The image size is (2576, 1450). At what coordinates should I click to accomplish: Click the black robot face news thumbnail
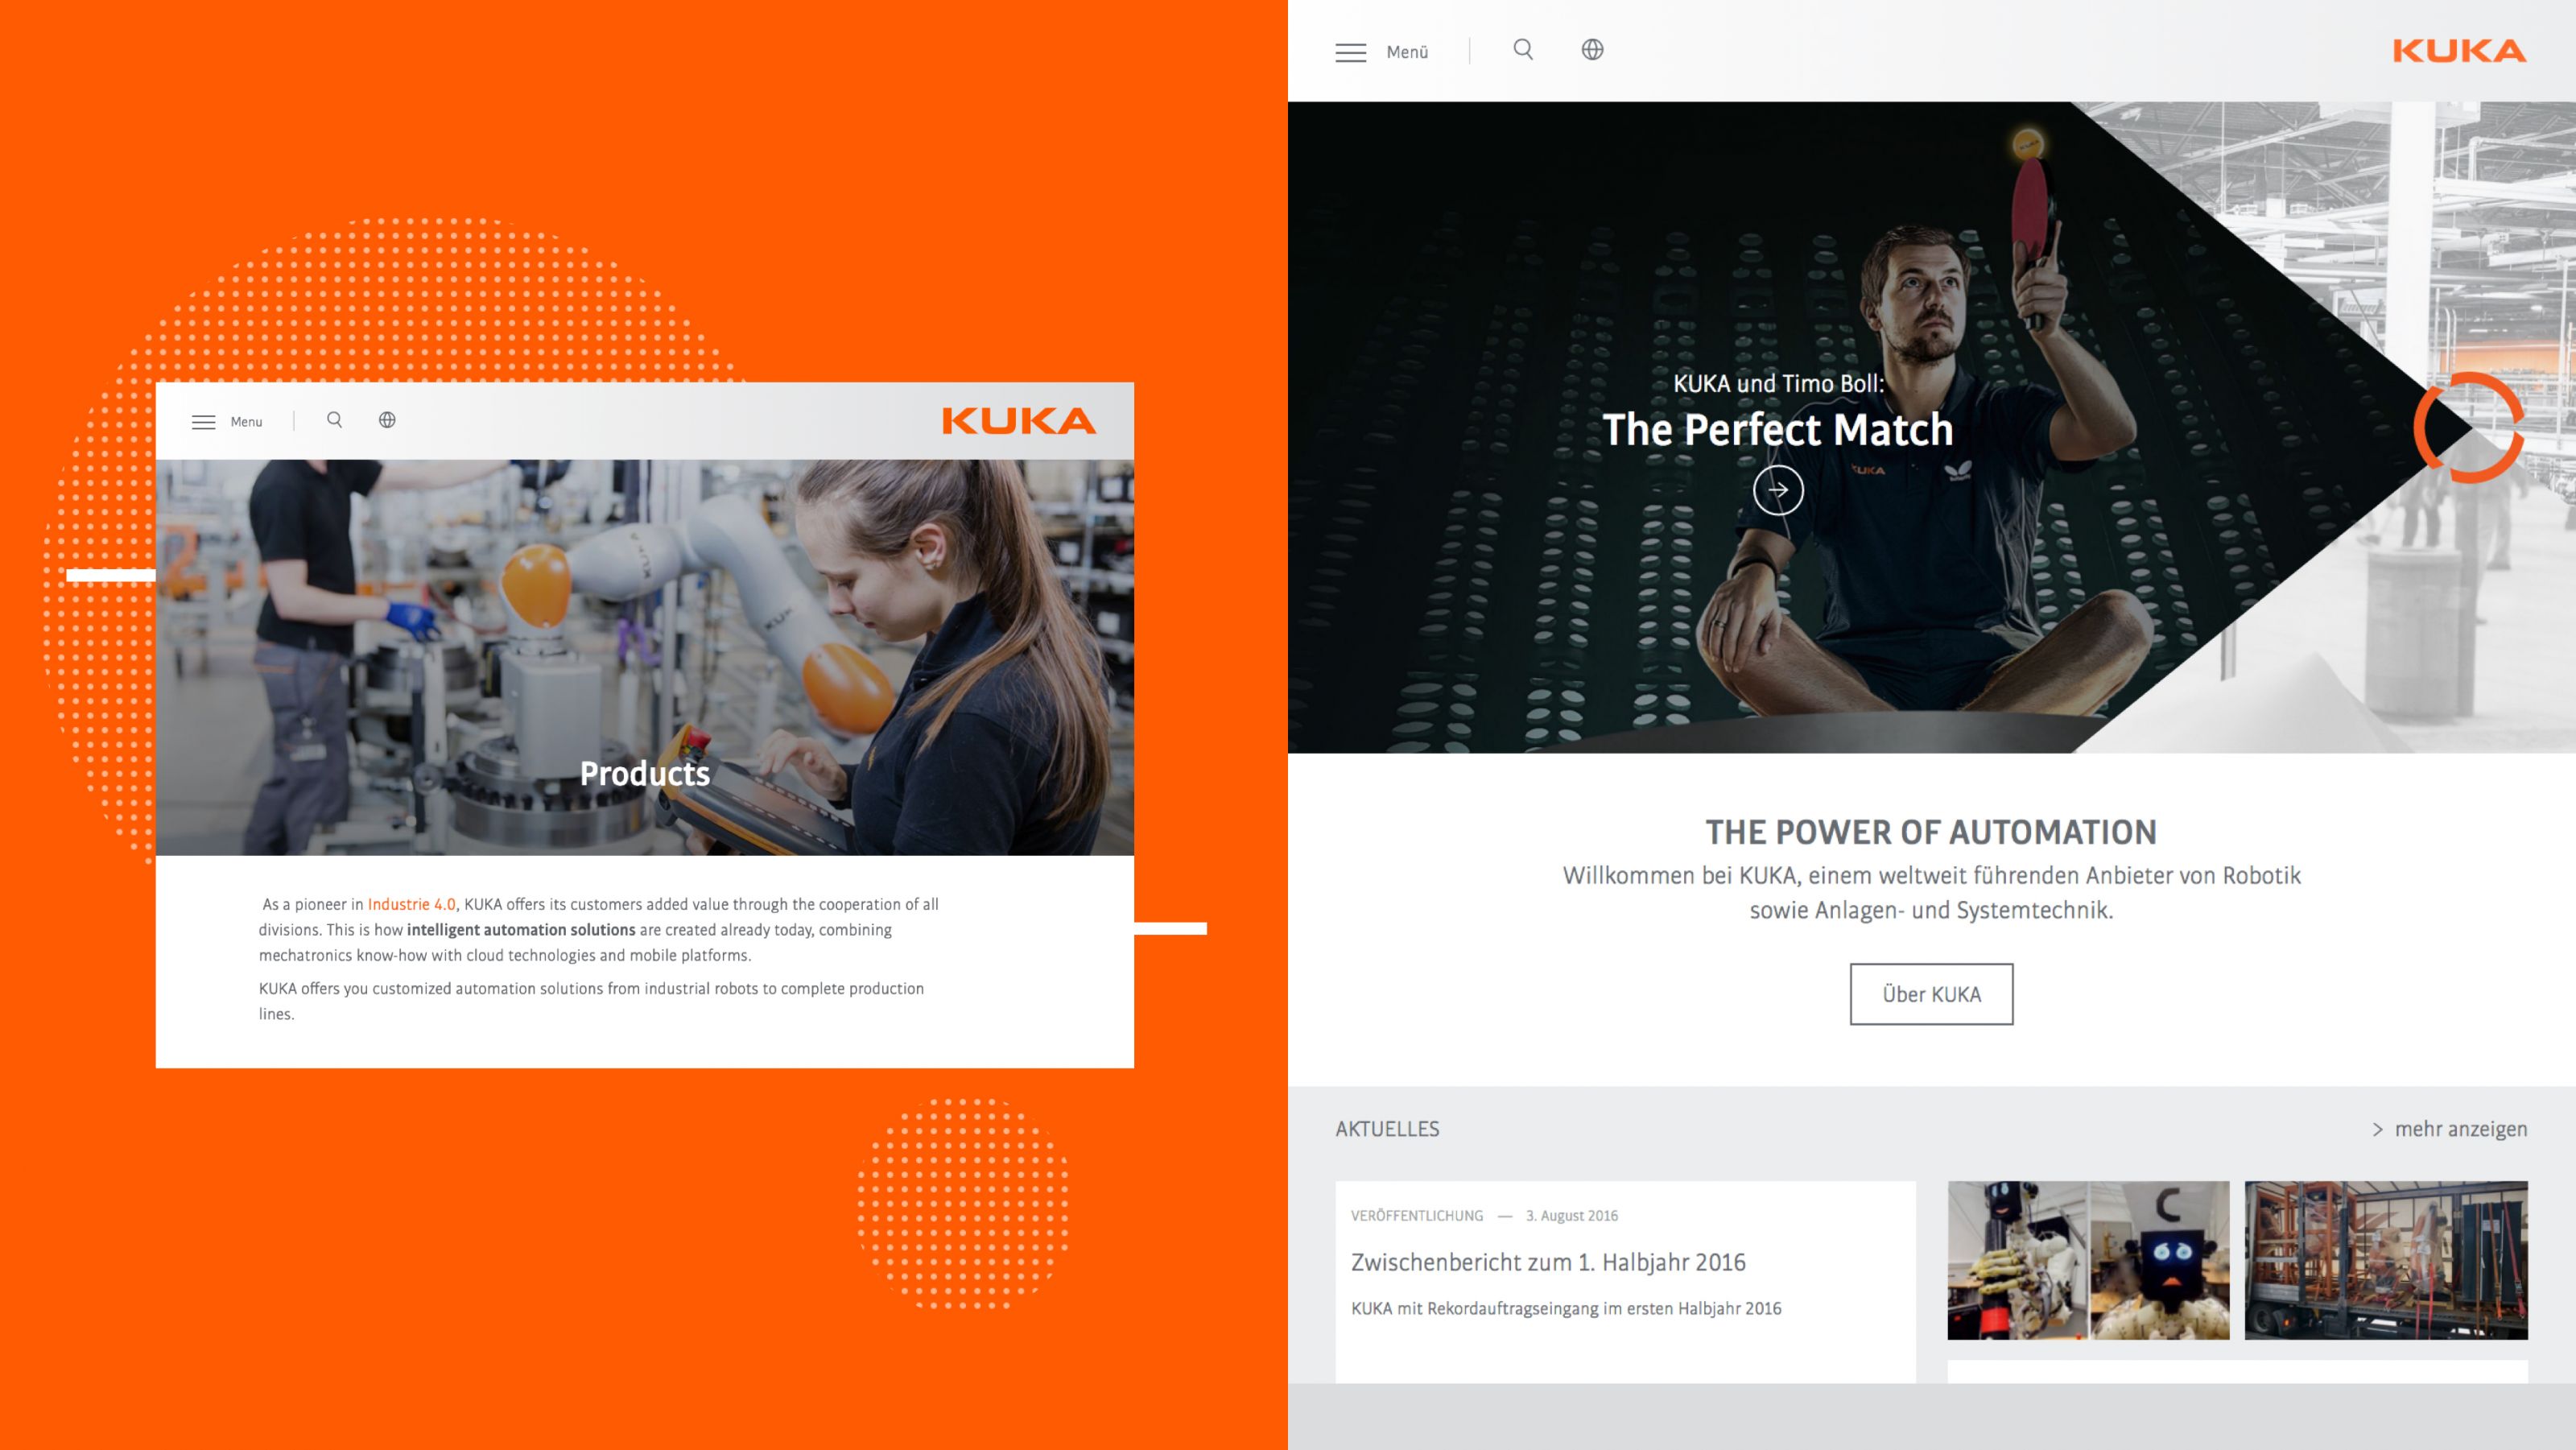point(2088,1260)
